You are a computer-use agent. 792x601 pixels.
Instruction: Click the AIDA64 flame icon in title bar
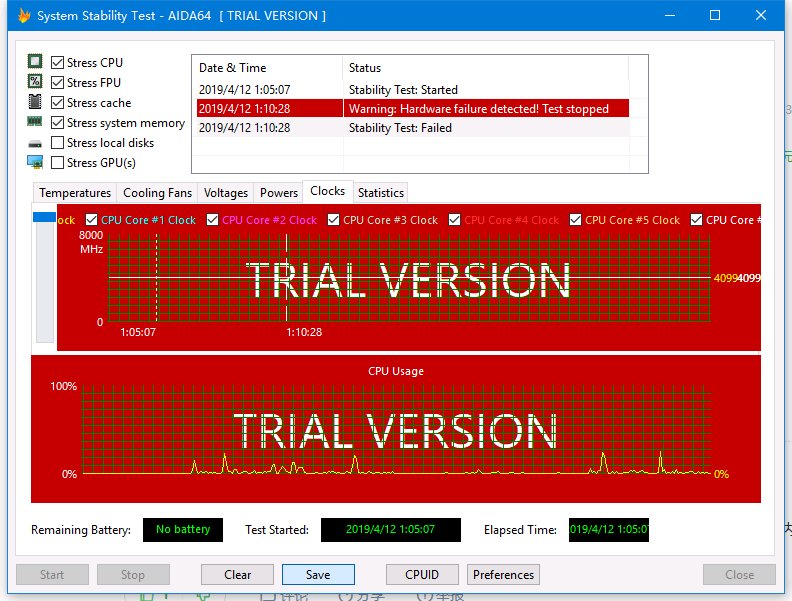pos(24,16)
